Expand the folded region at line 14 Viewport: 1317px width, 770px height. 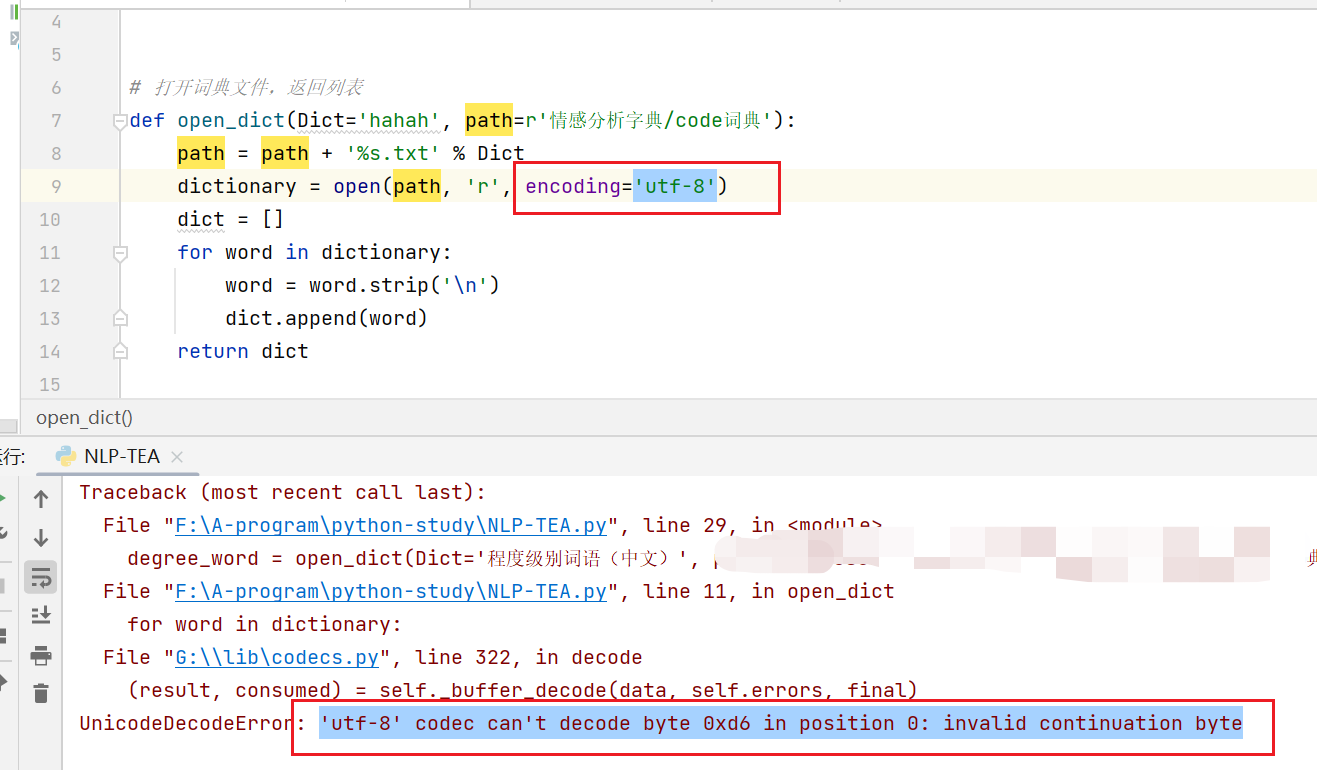tap(120, 350)
